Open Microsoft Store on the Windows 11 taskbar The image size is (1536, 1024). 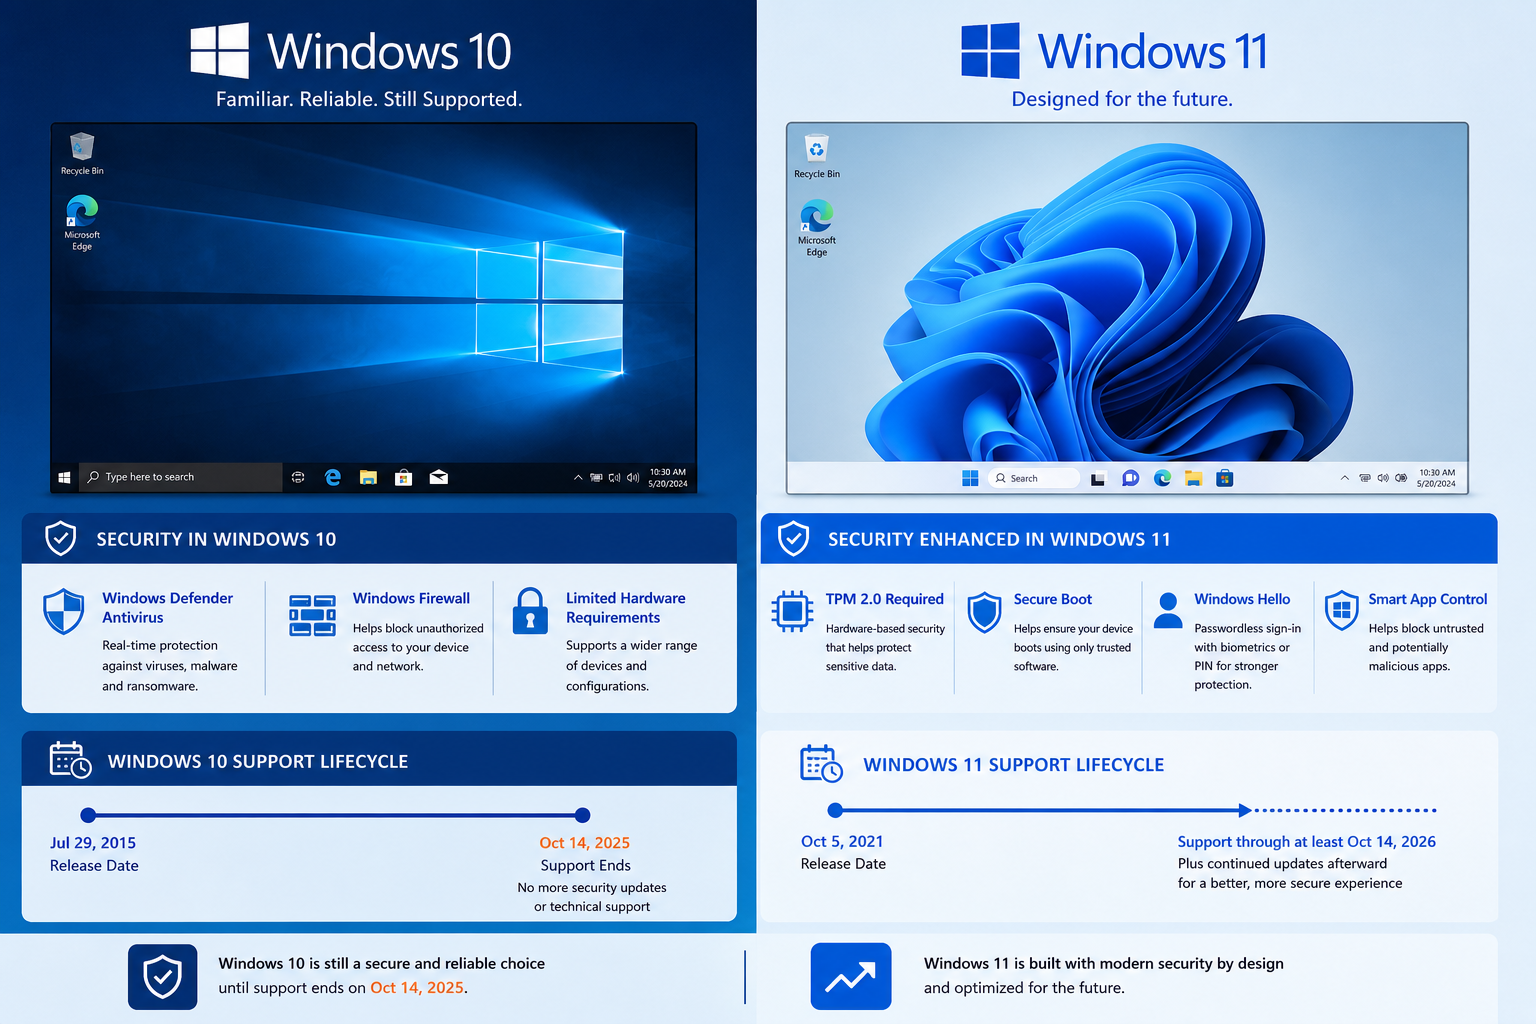(x=1224, y=478)
